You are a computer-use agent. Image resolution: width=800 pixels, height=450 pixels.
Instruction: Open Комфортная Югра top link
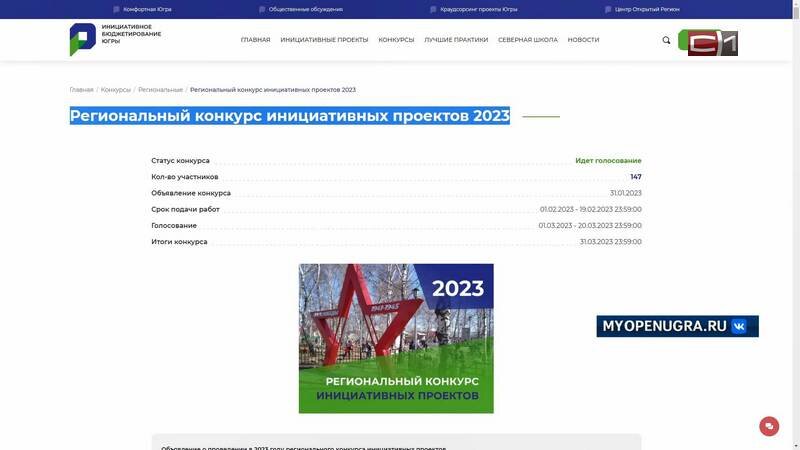coord(147,9)
